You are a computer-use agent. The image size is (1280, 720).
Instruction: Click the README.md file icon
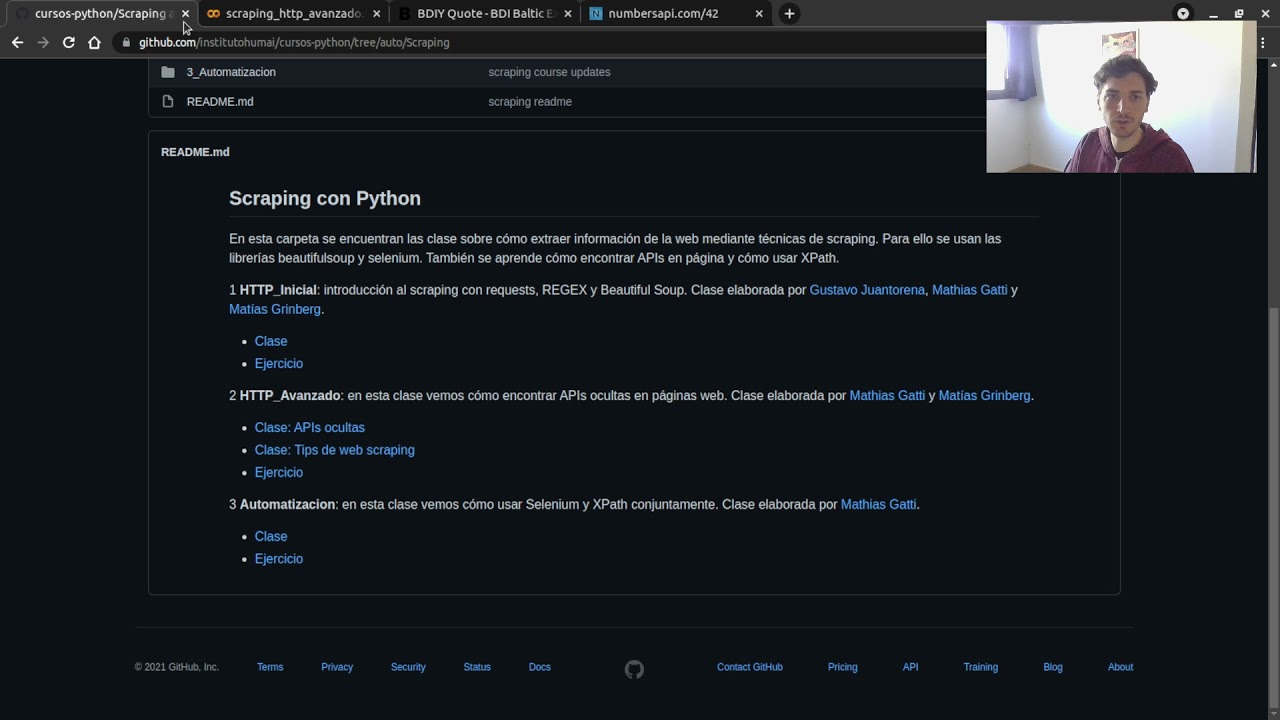point(168,101)
